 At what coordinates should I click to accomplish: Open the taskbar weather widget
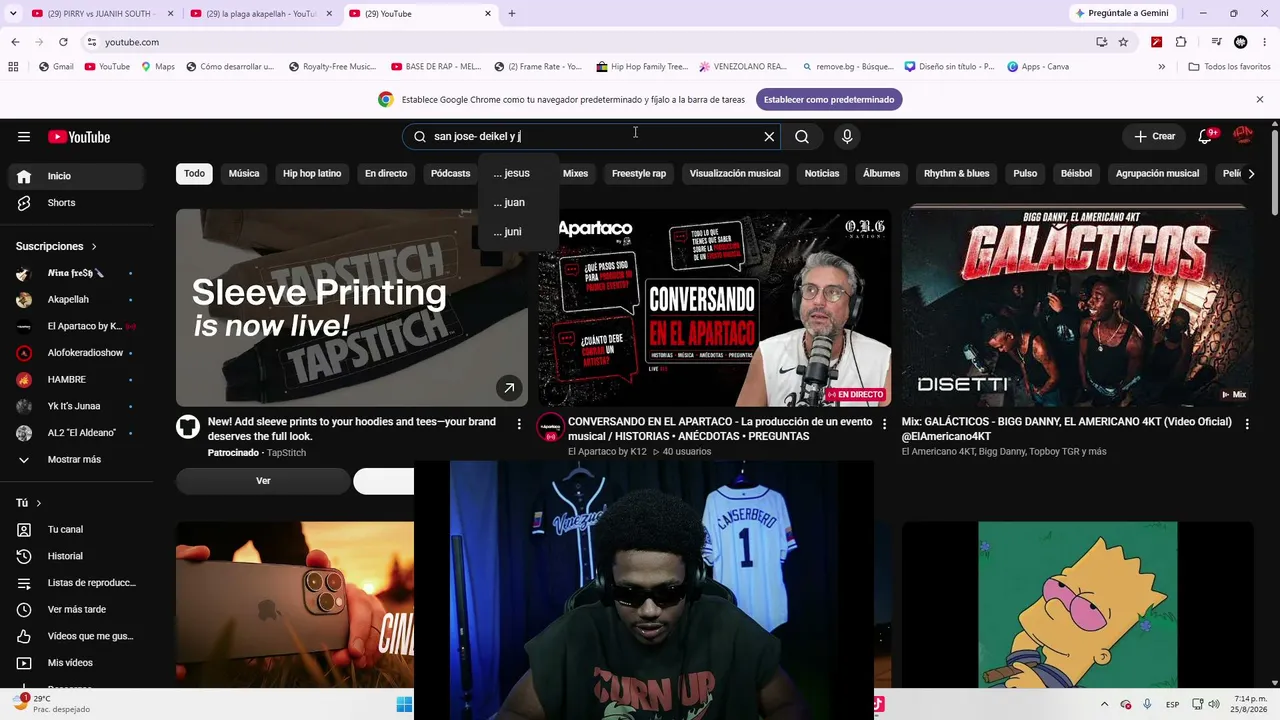tap(50, 704)
